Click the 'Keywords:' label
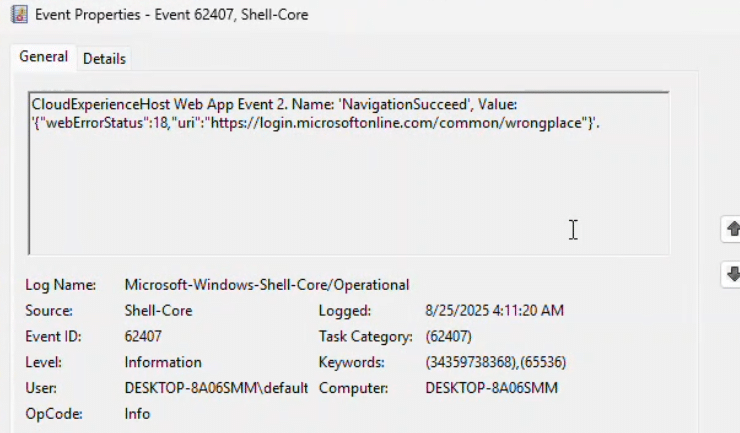 (x=352, y=362)
